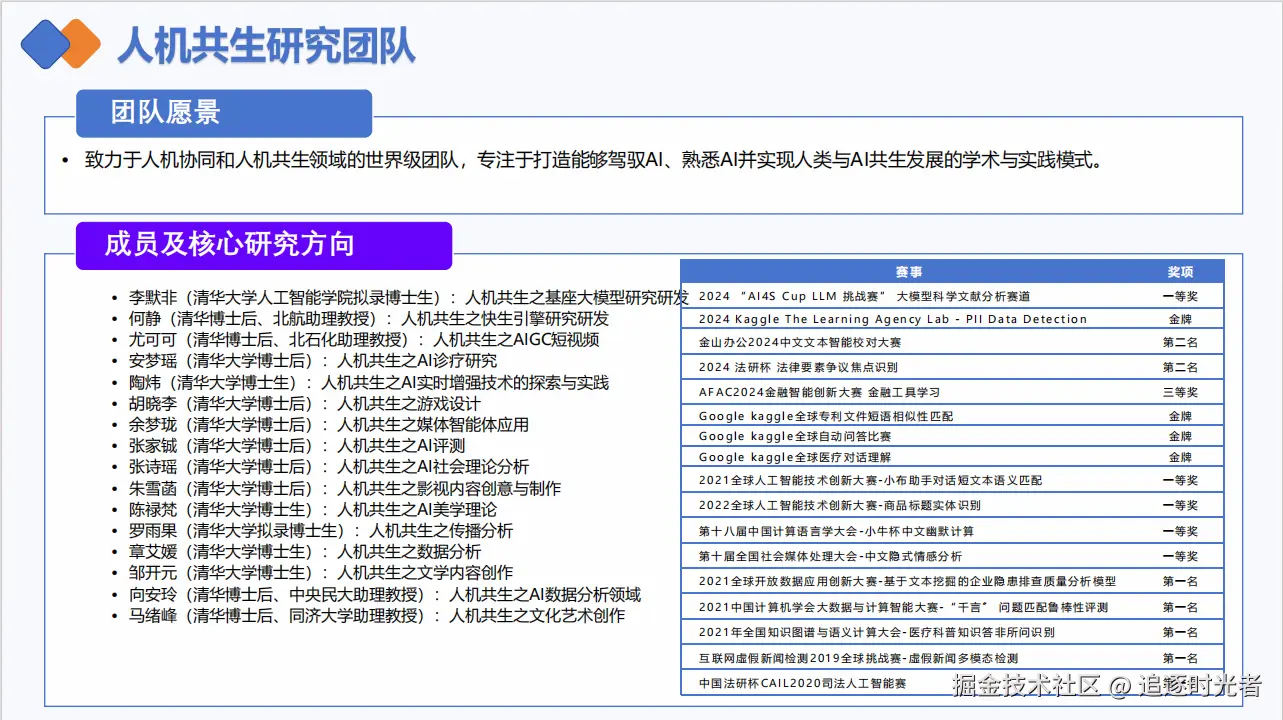The width and height of the screenshot is (1283, 720).
Task: Select 金山办公2024中文文本智能校对大赛 entry
Action: (x=800, y=342)
